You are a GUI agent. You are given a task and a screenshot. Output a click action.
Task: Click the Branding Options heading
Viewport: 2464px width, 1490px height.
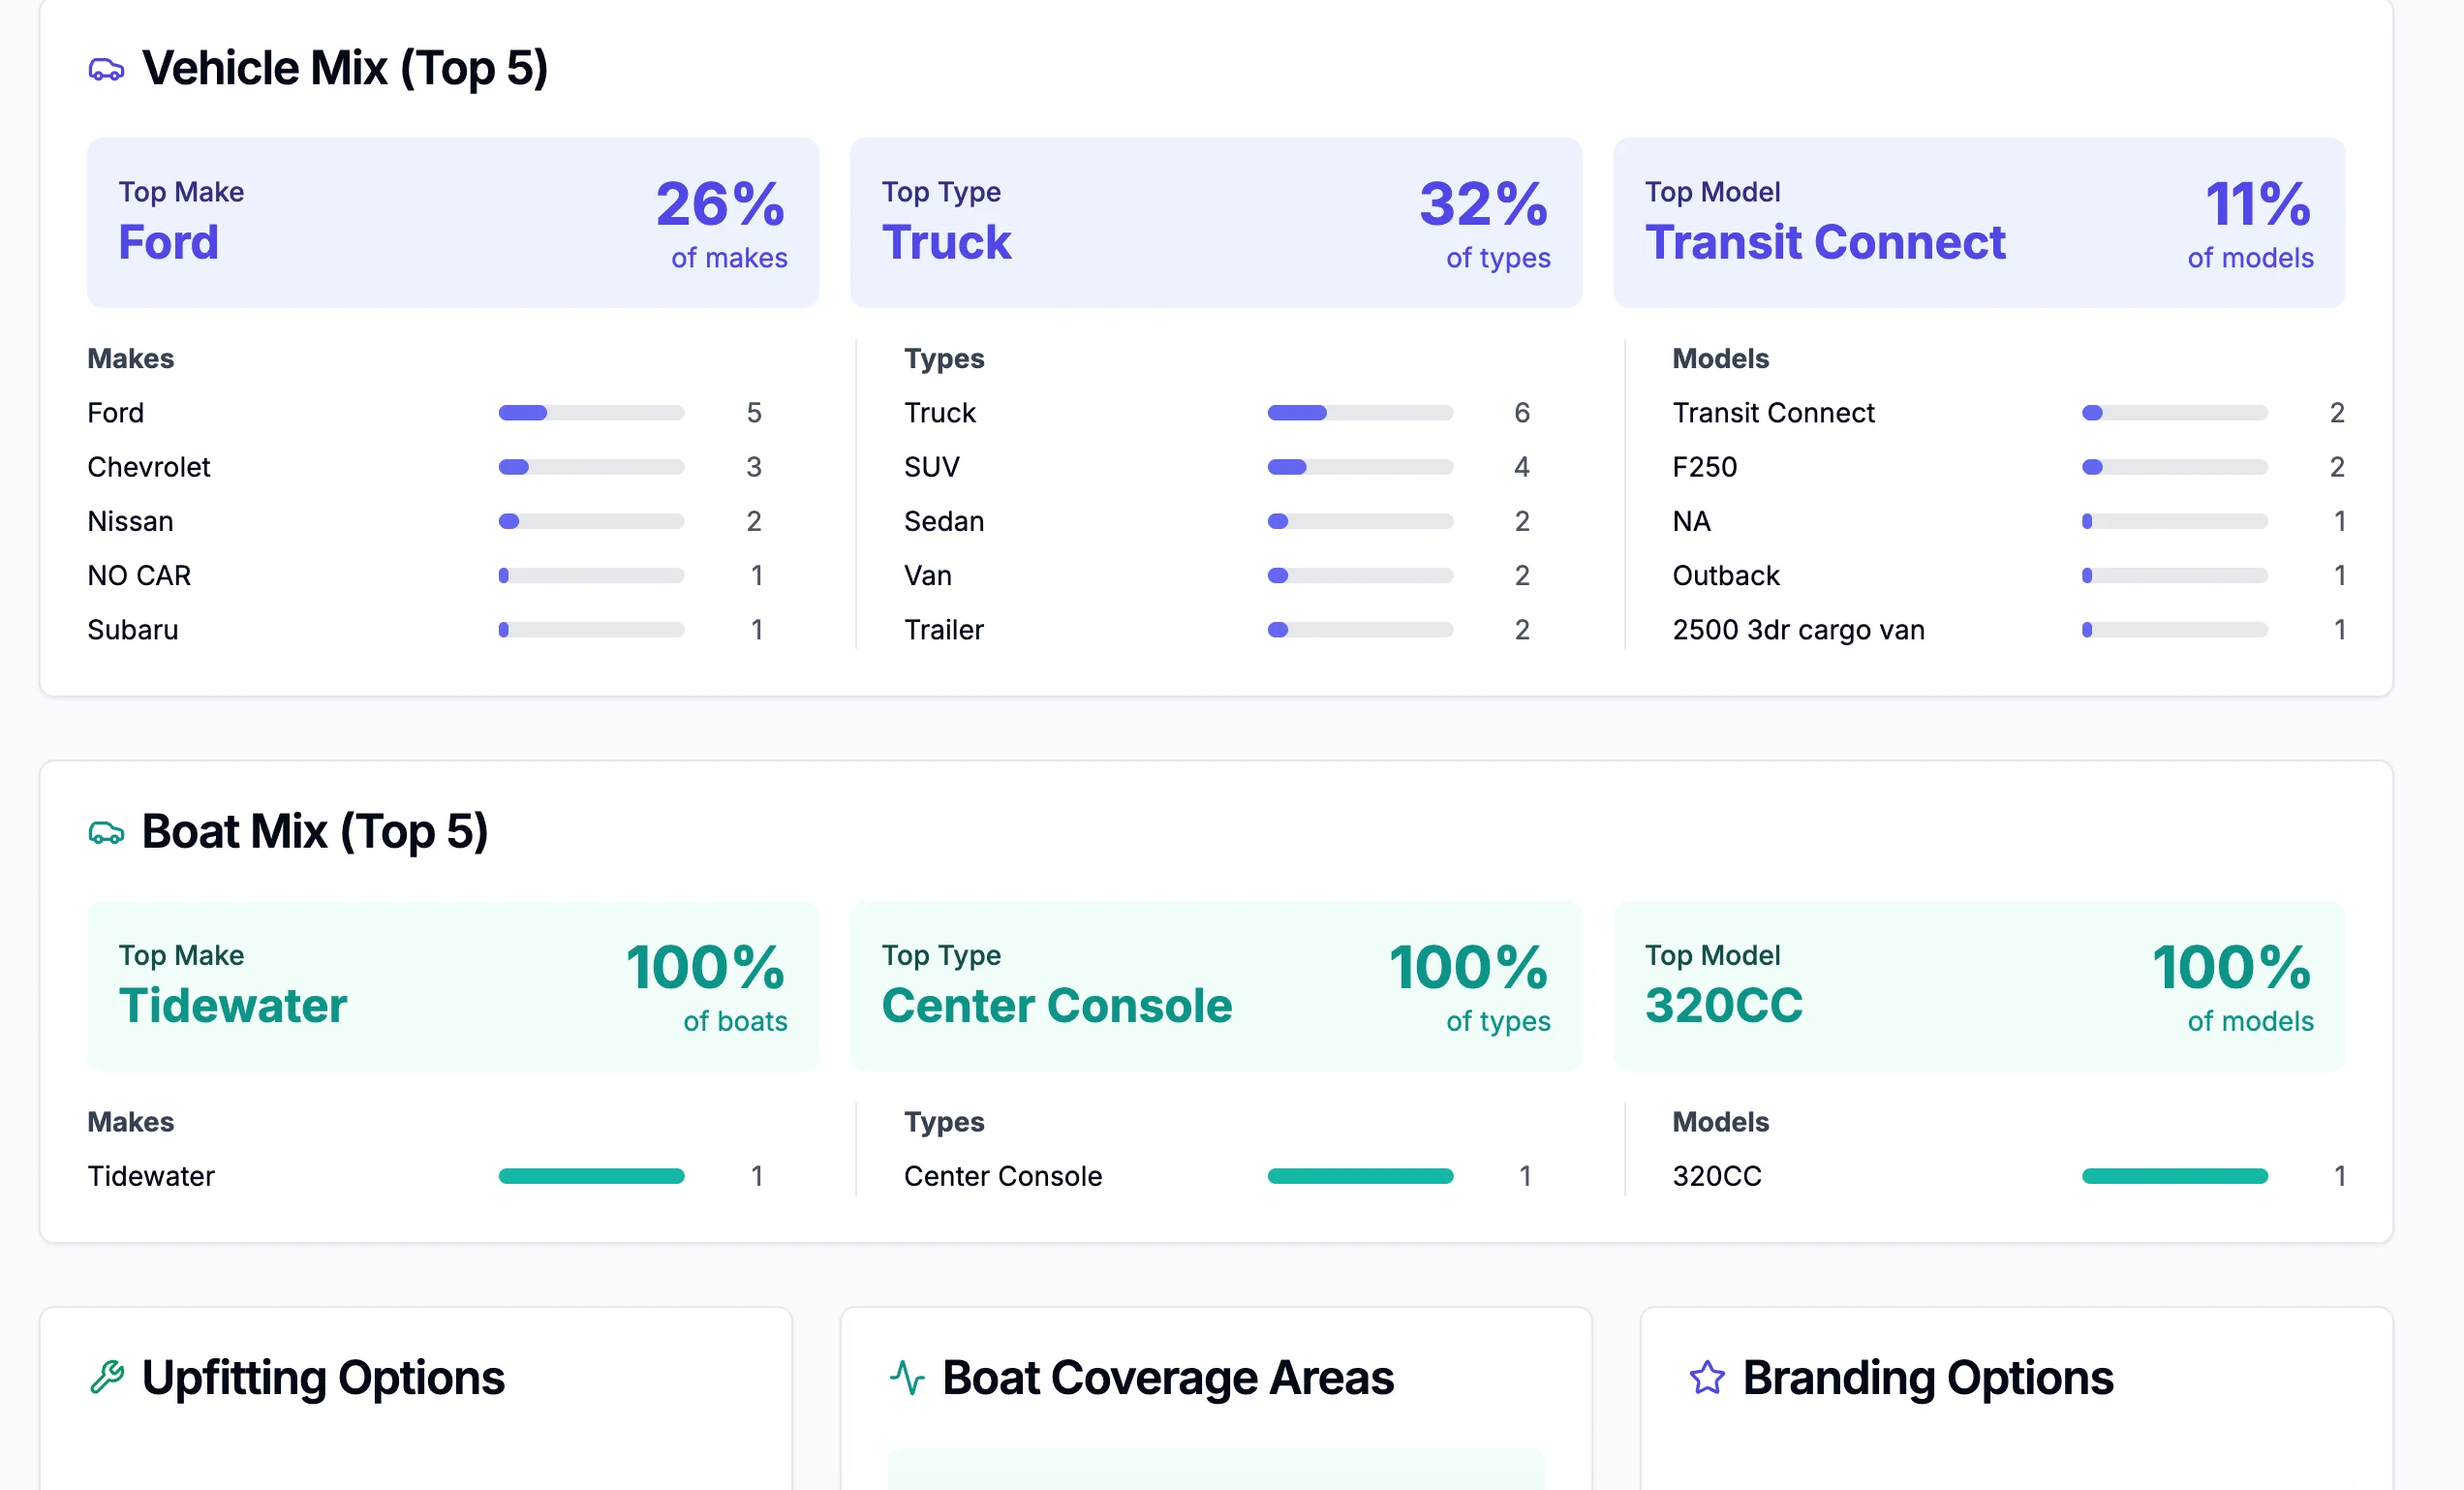coord(1928,1378)
